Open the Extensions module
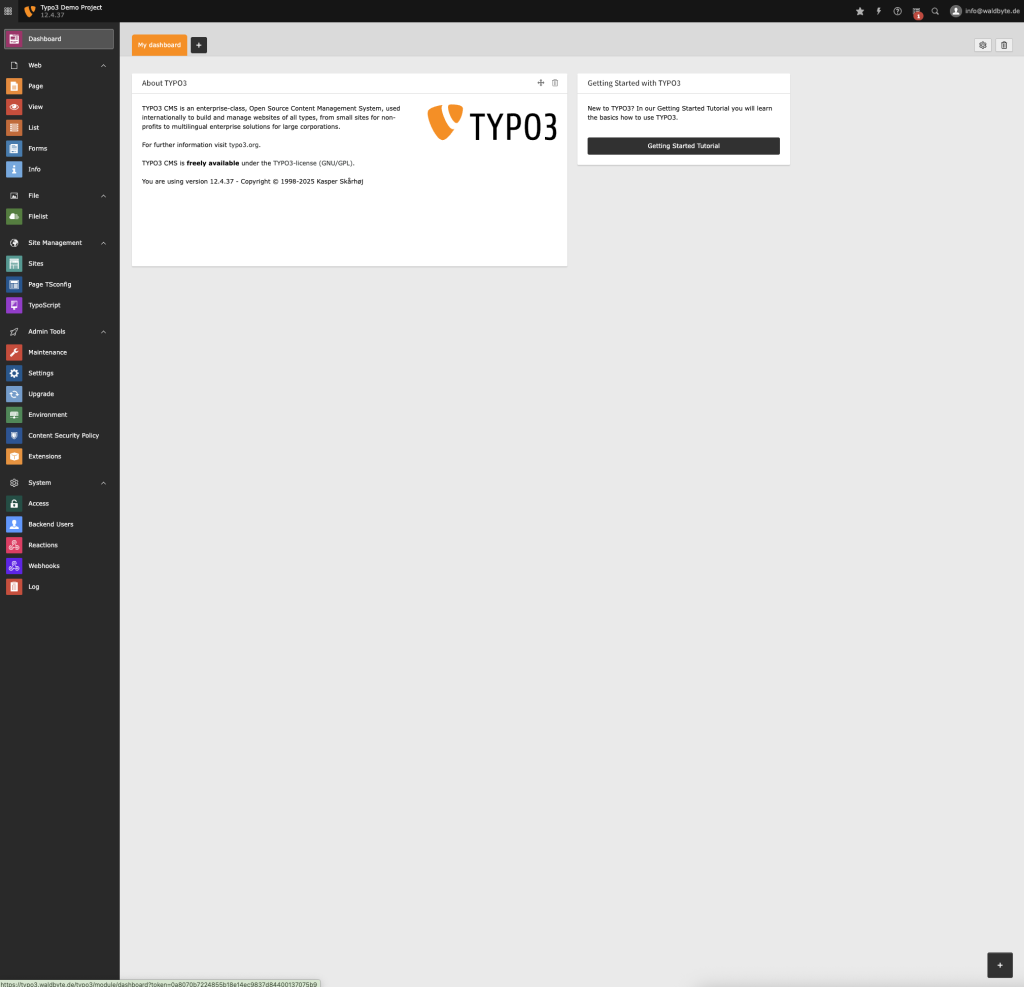Image resolution: width=1024 pixels, height=987 pixels. coord(44,456)
